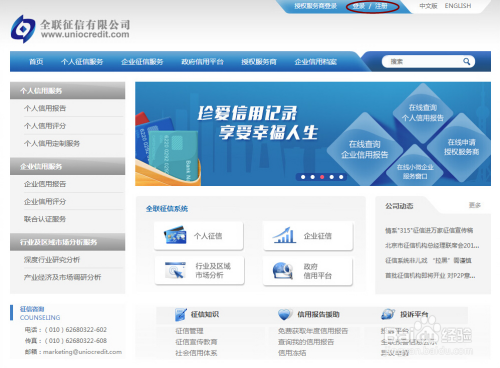Click the search magnifier icon

click(466, 61)
